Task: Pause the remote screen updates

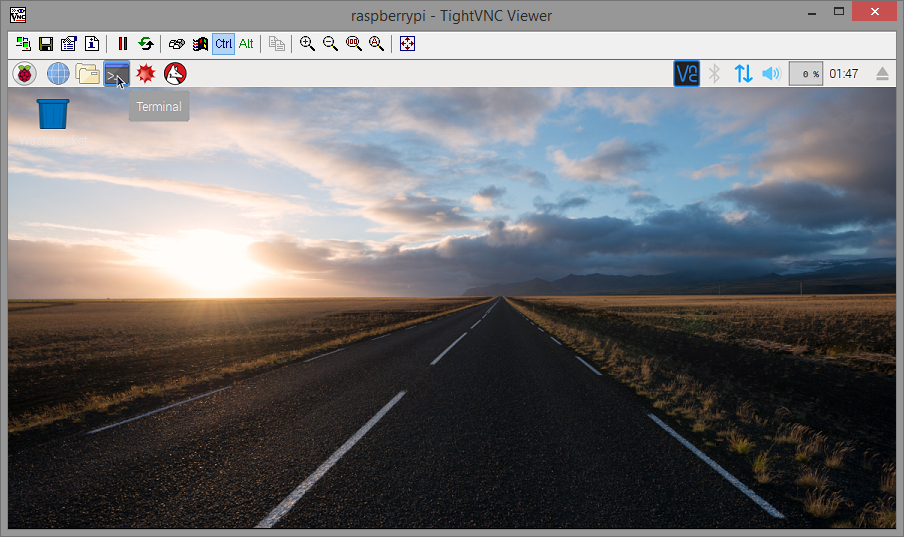Action: pos(122,44)
